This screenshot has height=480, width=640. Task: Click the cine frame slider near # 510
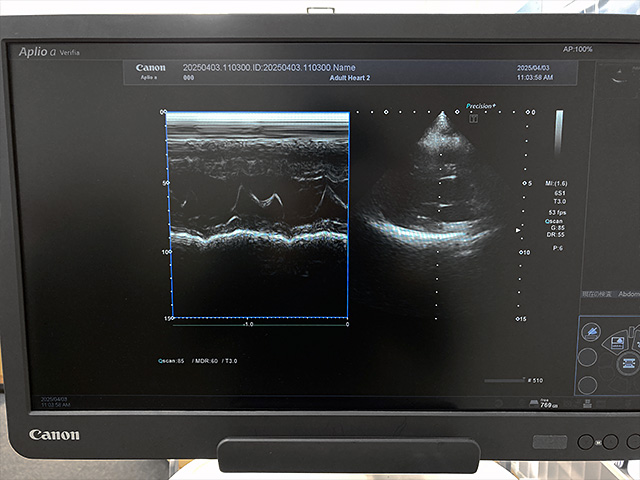click(504, 380)
